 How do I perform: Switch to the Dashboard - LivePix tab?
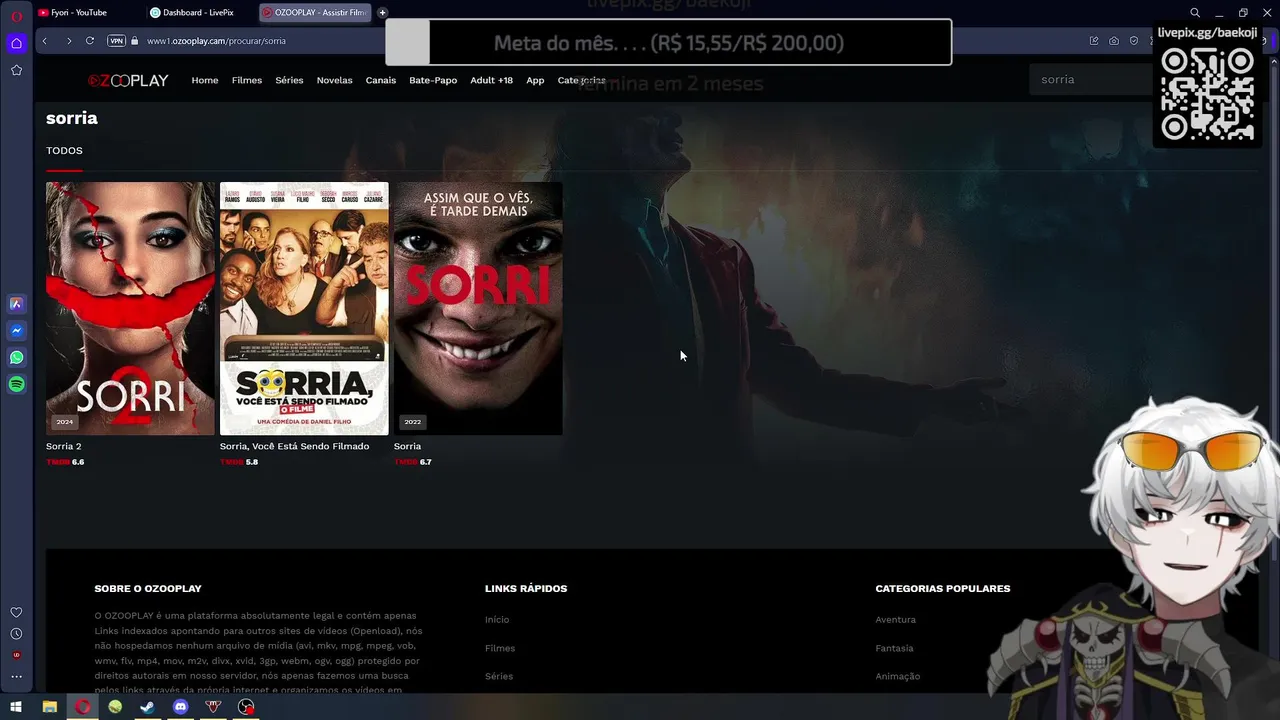(198, 13)
